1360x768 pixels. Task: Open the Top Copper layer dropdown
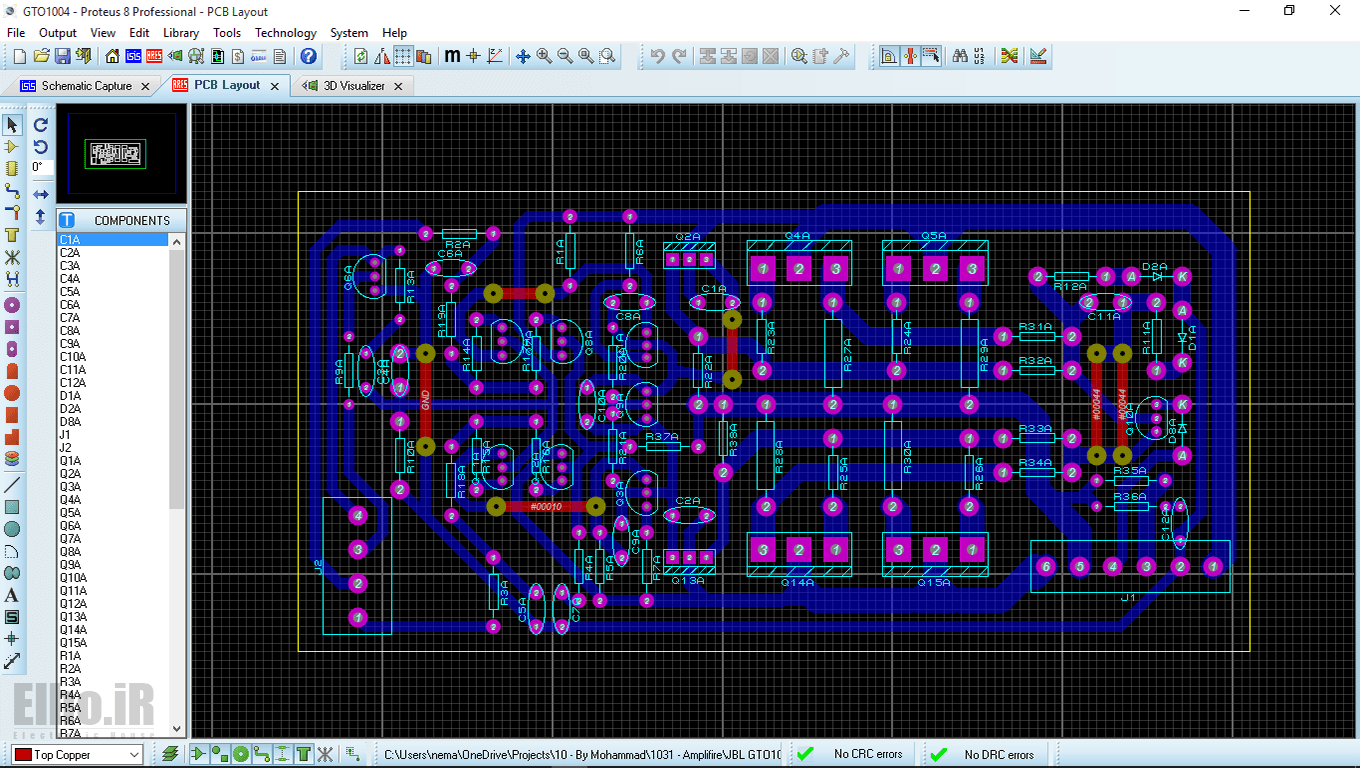[x=133, y=755]
